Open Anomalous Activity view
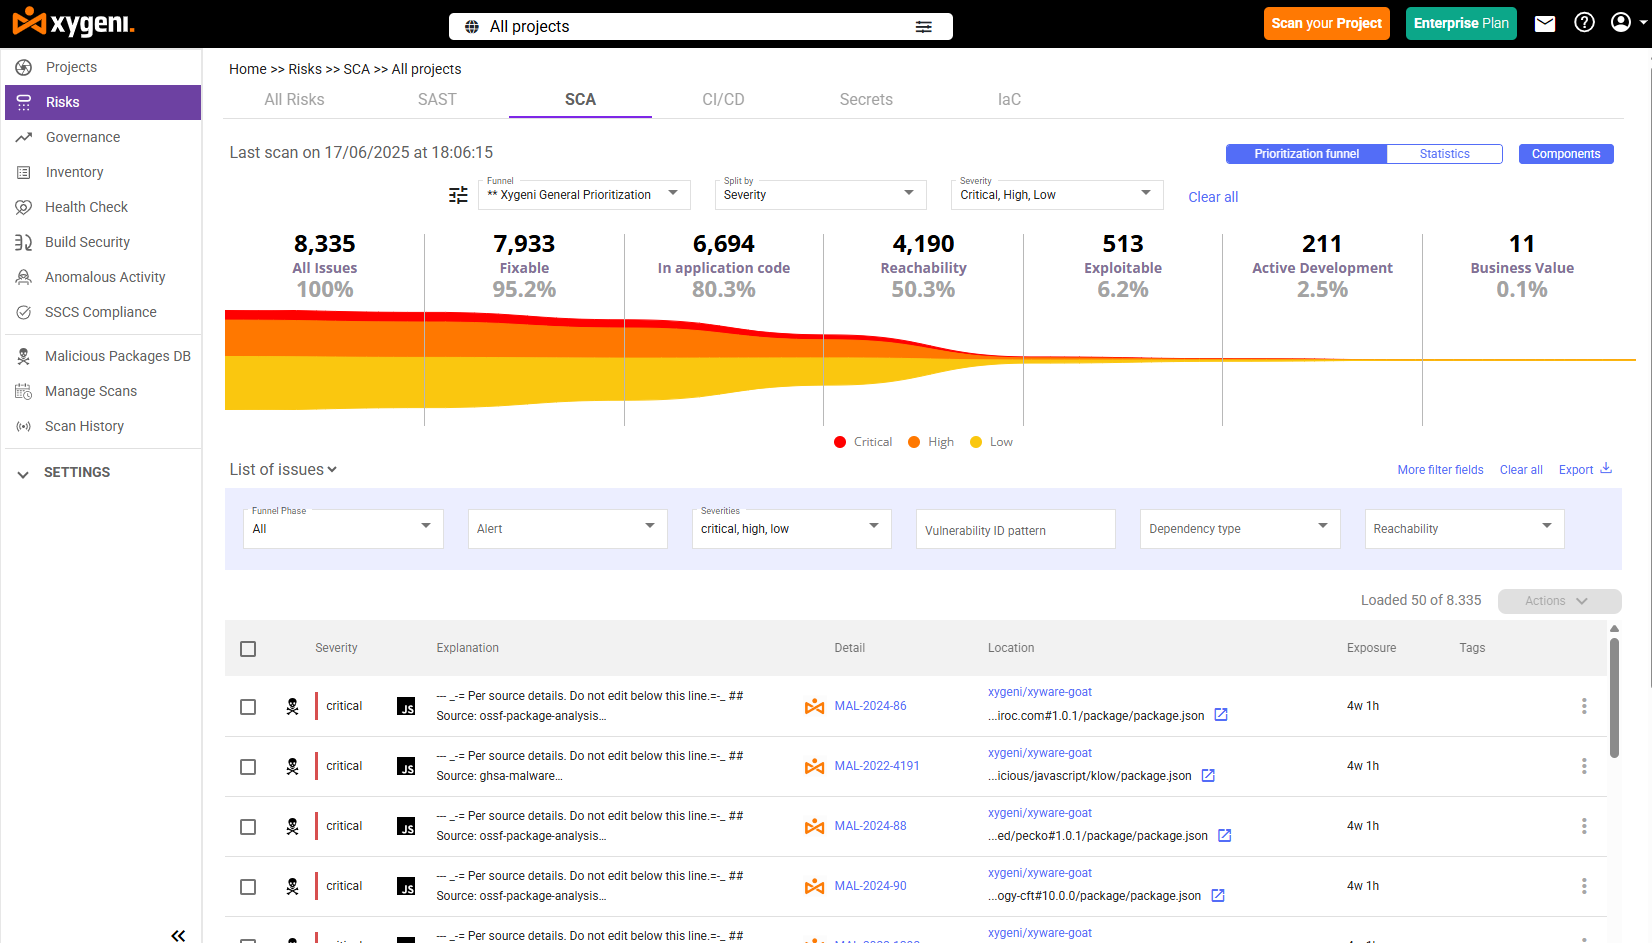1652x943 pixels. 104,277
